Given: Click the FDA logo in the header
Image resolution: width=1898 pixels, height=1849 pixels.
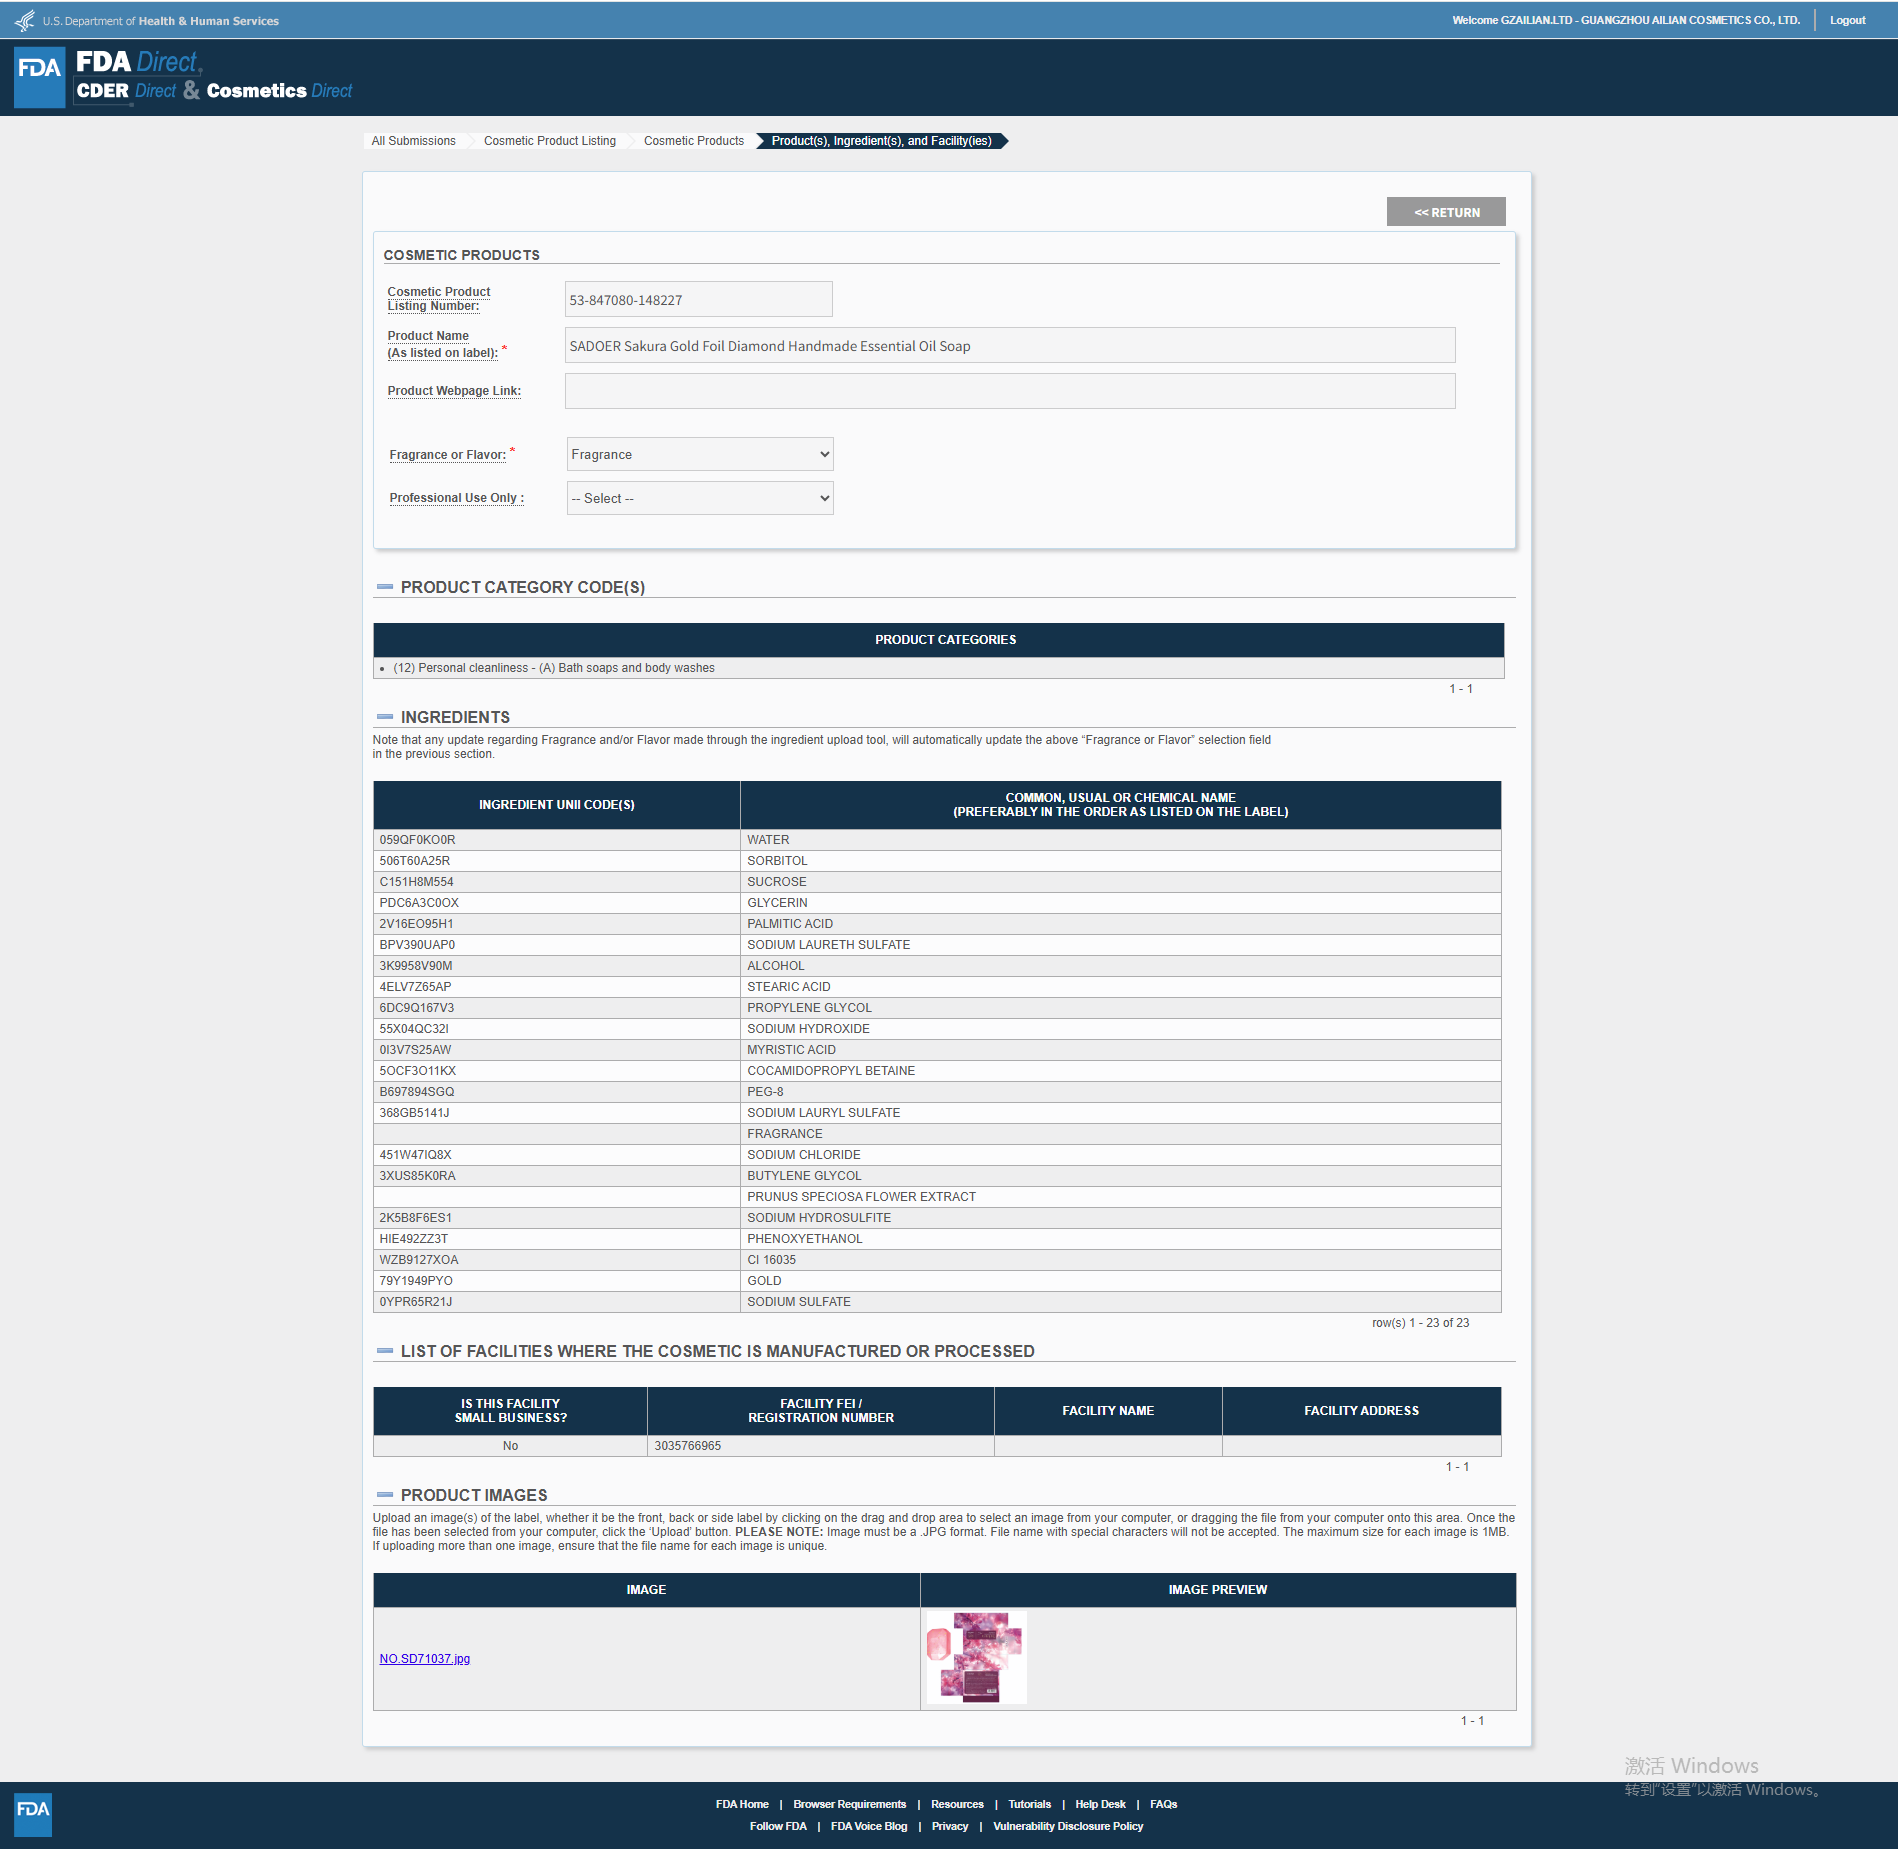Looking at the screenshot, I should coord(40,77).
